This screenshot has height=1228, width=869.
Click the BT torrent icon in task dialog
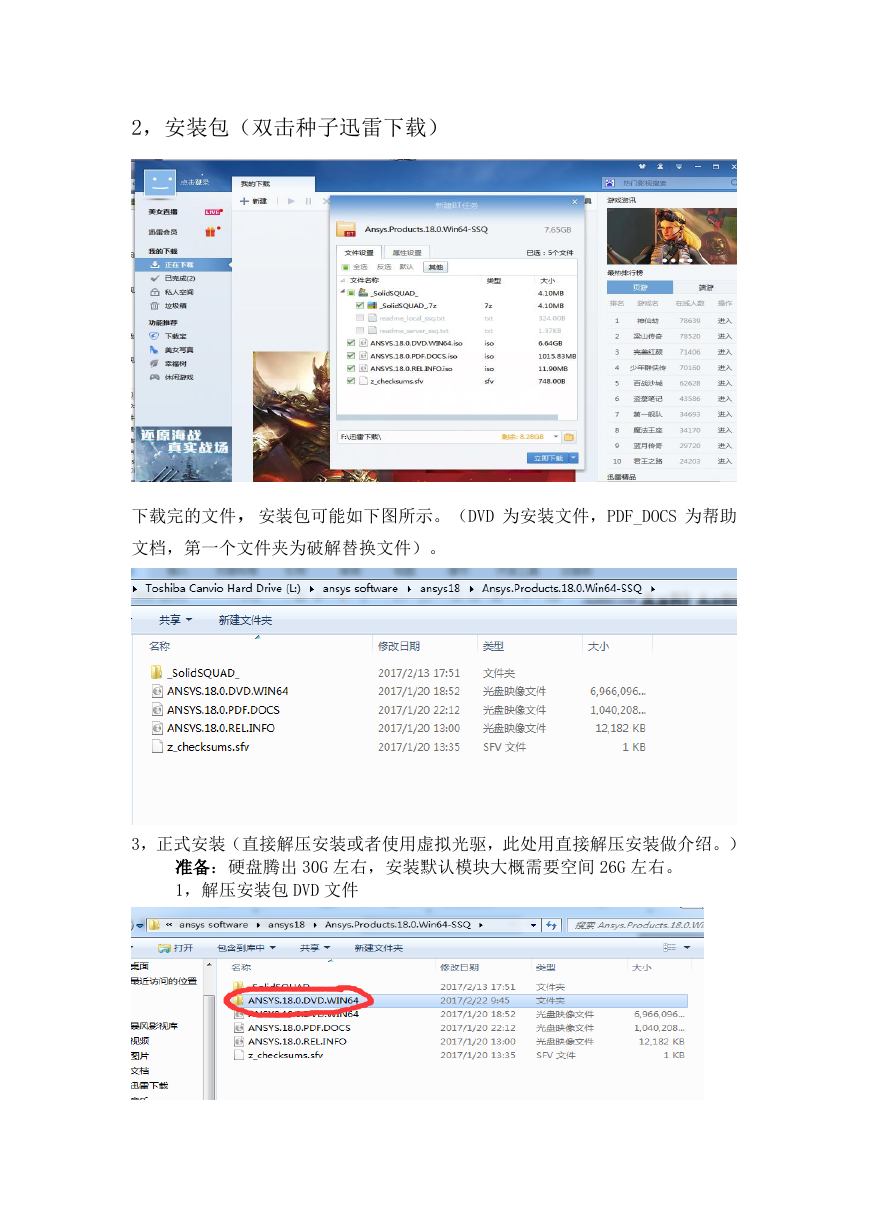click(x=347, y=229)
